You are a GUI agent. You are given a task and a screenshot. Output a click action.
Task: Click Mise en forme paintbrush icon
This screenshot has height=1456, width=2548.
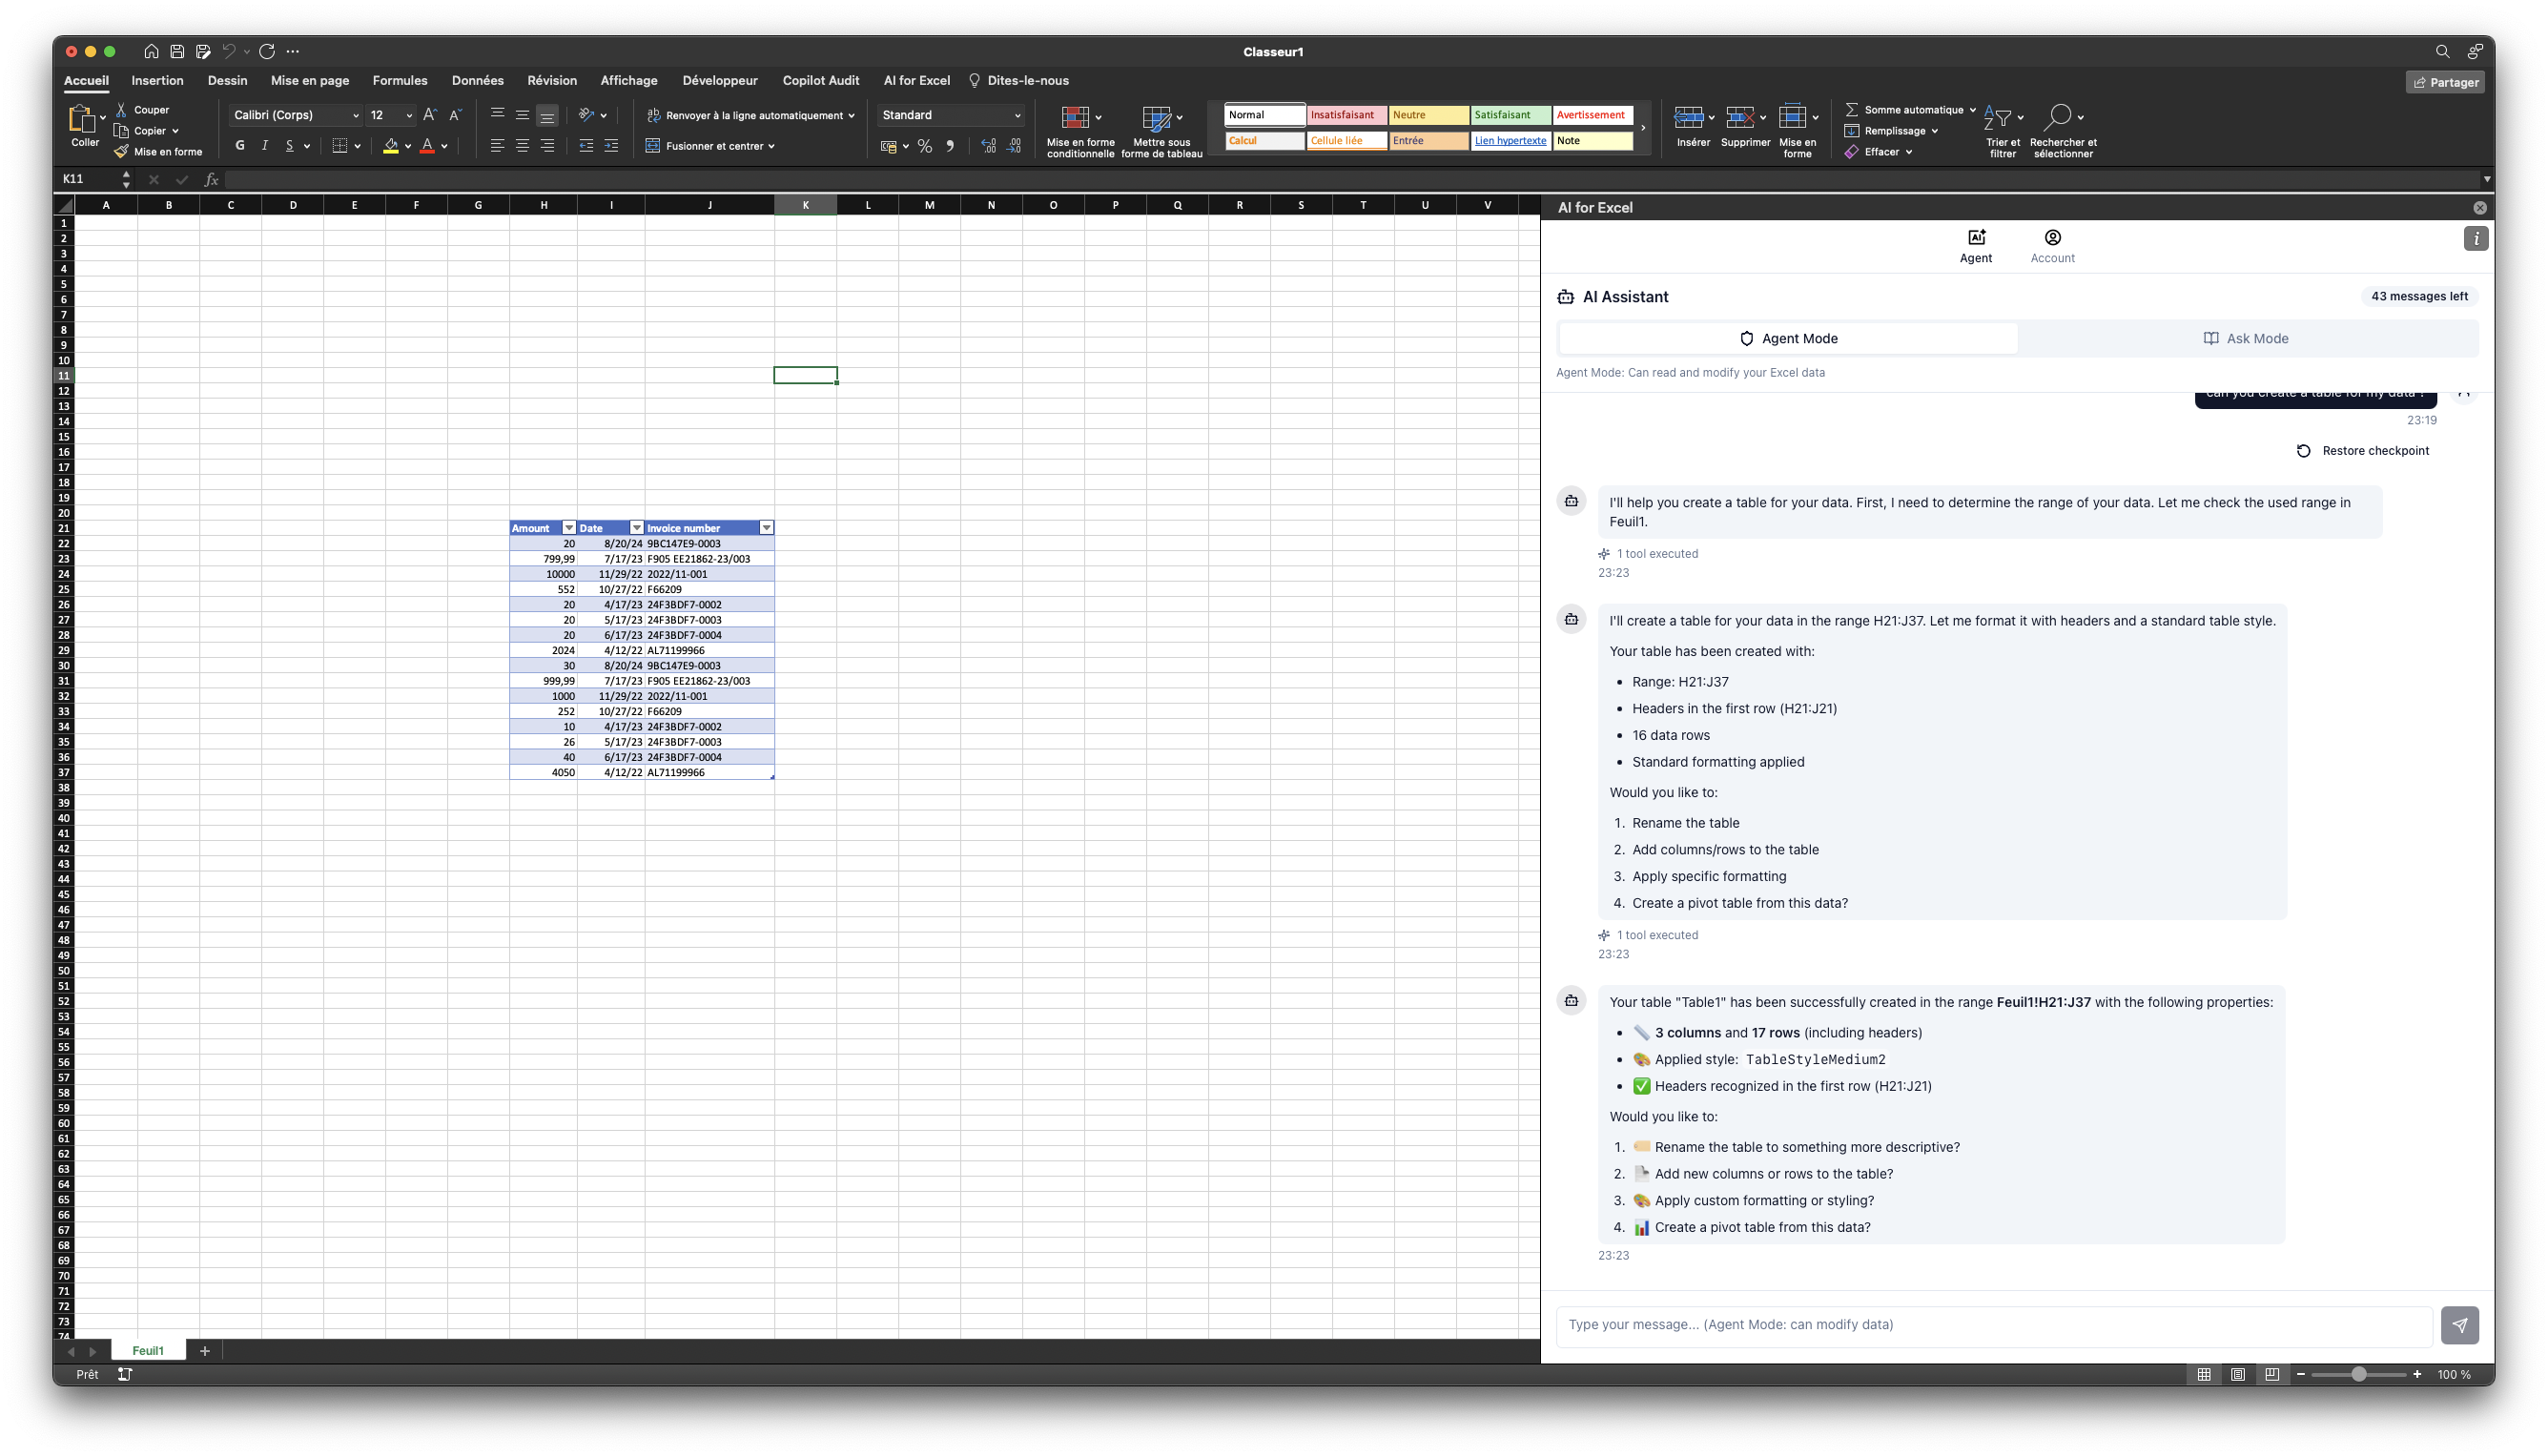121,151
